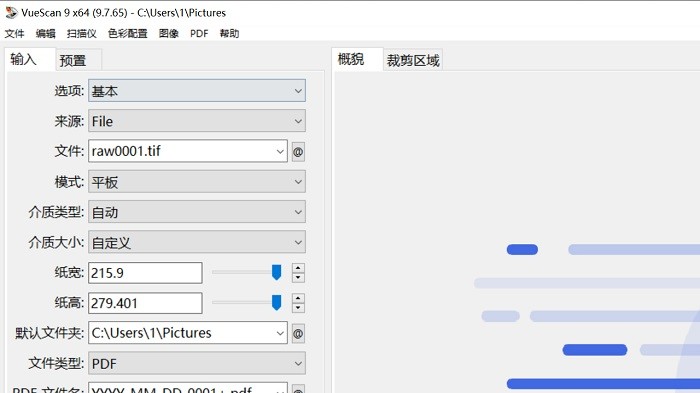Open the 模式 dropdown showing 平板
Image resolution: width=700 pixels, height=393 pixels.
[197, 182]
